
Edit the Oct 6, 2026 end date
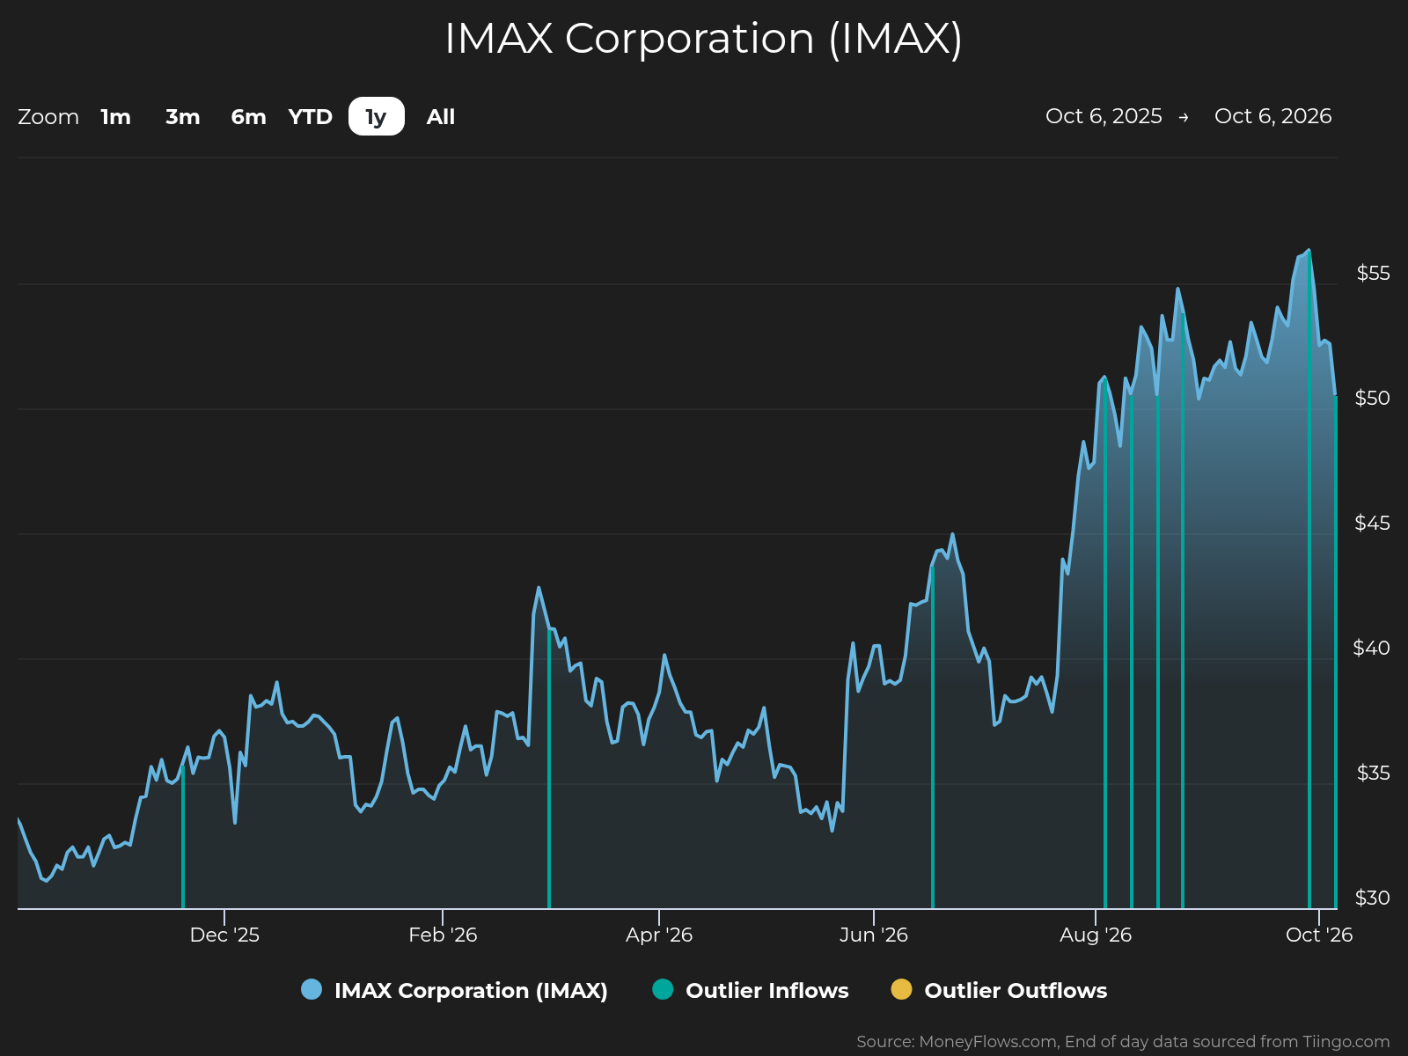tap(1273, 116)
